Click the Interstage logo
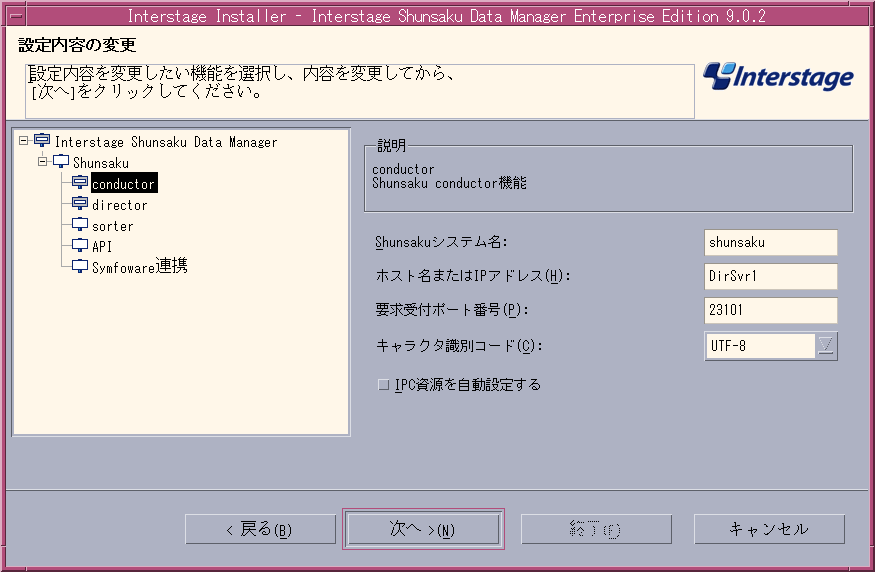Image resolution: width=875 pixels, height=572 pixels. coord(778,76)
